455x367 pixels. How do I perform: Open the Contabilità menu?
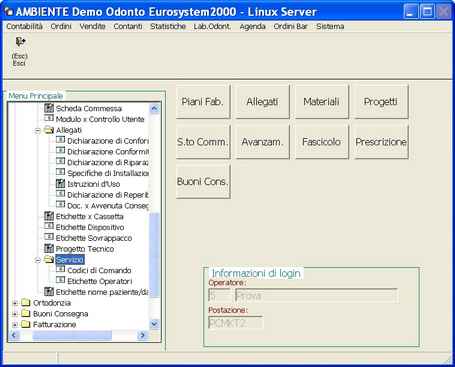[24, 26]
